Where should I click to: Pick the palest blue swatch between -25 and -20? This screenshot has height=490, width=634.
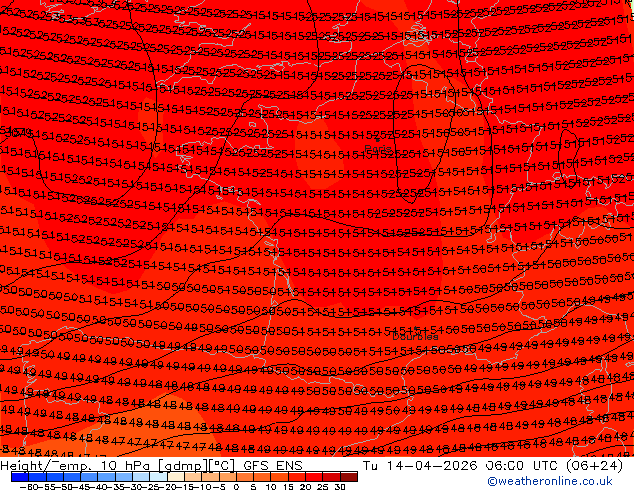point(158,477)
